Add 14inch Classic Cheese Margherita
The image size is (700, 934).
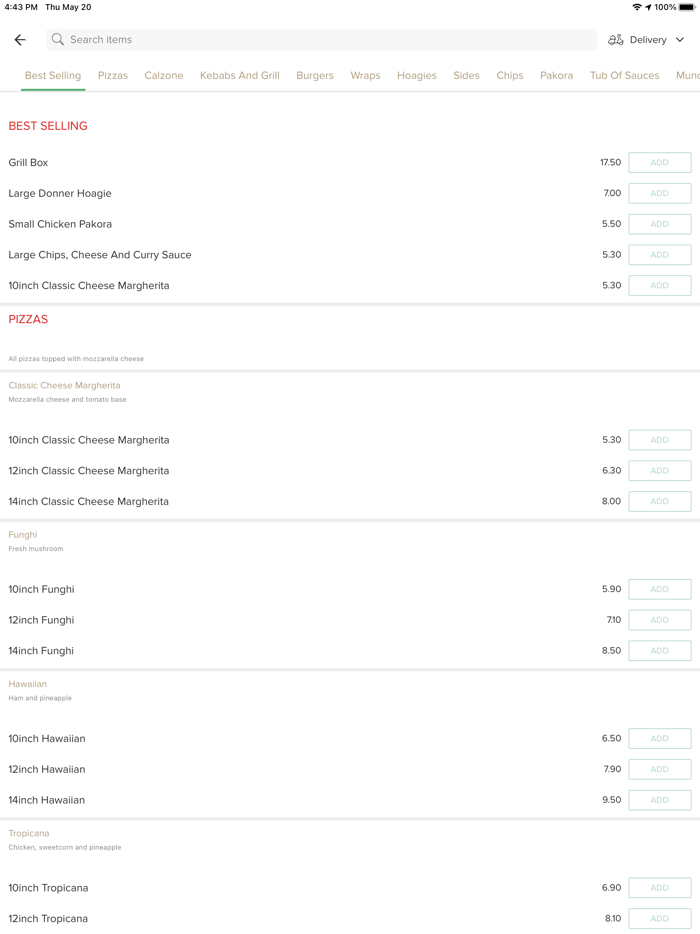click(659, 501)
